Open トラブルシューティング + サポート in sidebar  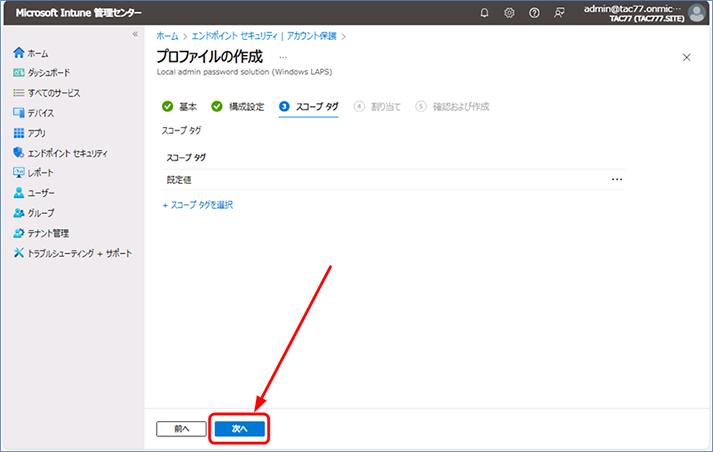coord(73,253)
